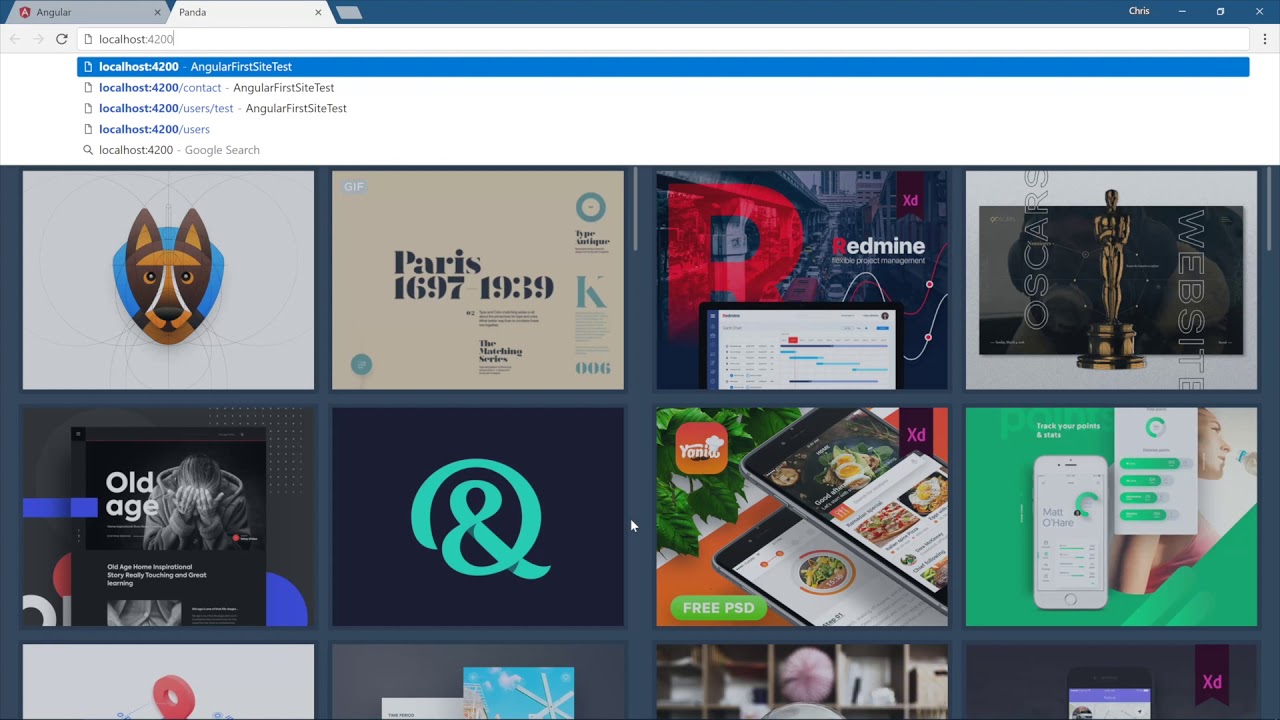Click the right column vertical scrollbar

(1270, 209)
